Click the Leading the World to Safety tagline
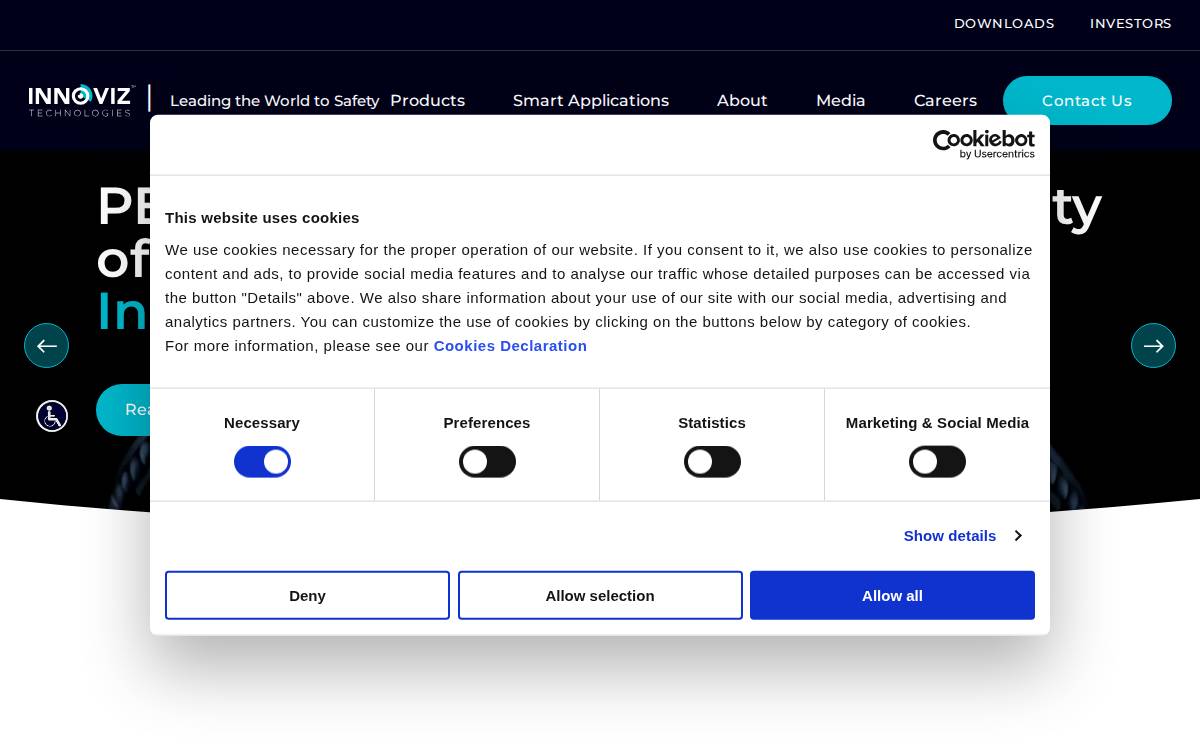Viewport: 1200px width, 750px height. (274, 100)
